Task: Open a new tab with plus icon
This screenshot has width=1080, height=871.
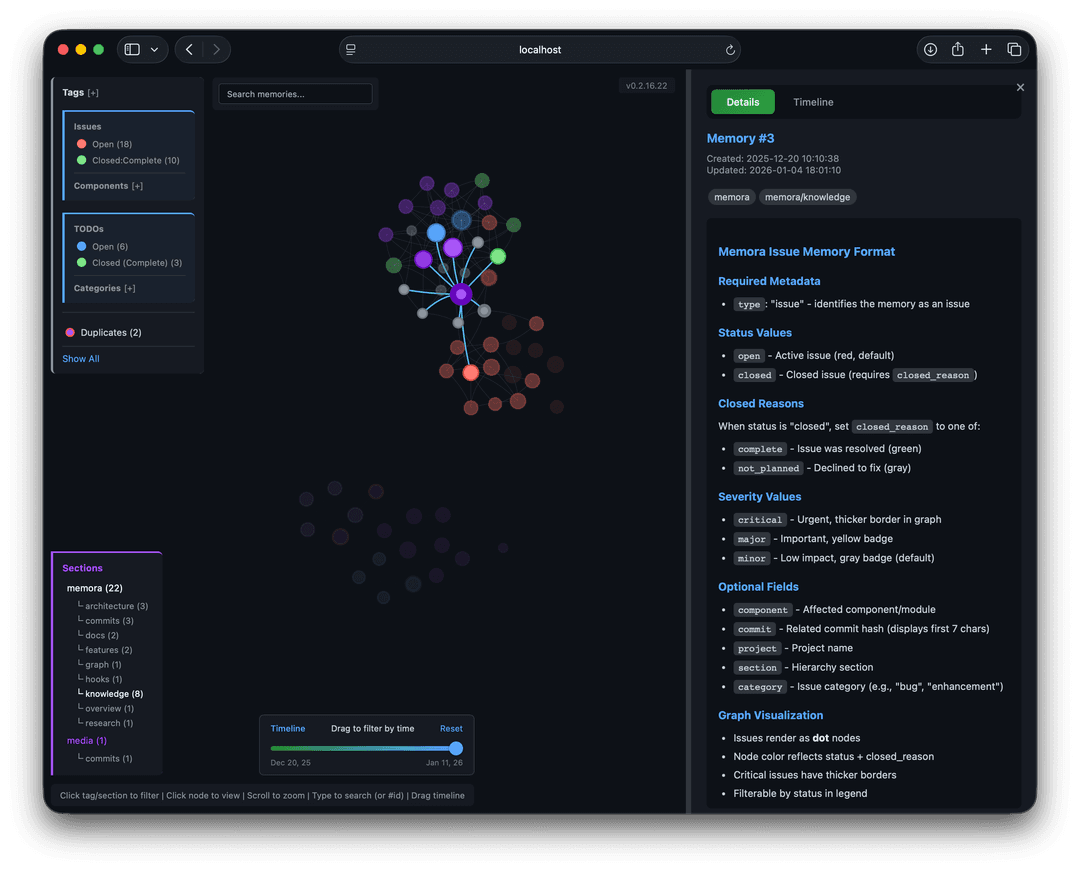Action: (986, 50)
